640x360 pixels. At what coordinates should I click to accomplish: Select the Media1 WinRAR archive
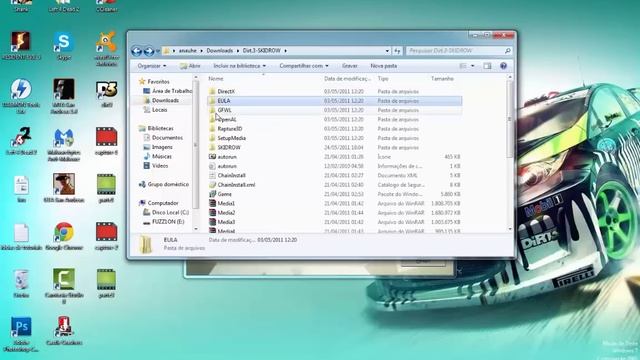point(226,204)
